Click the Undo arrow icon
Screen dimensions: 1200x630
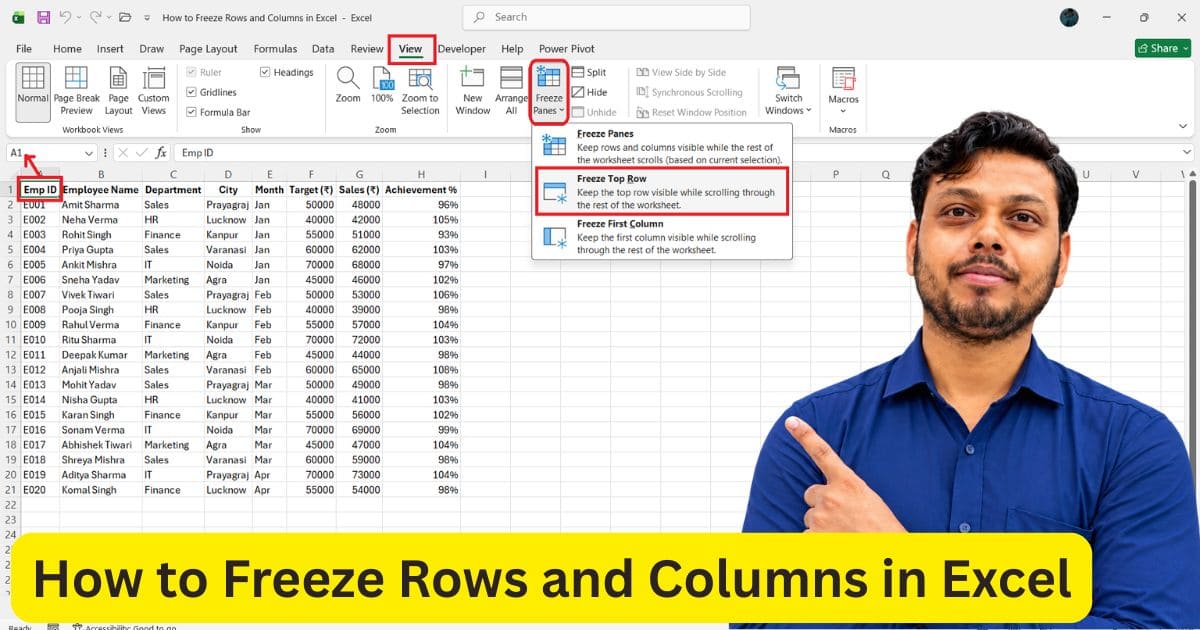coord(65,17)
